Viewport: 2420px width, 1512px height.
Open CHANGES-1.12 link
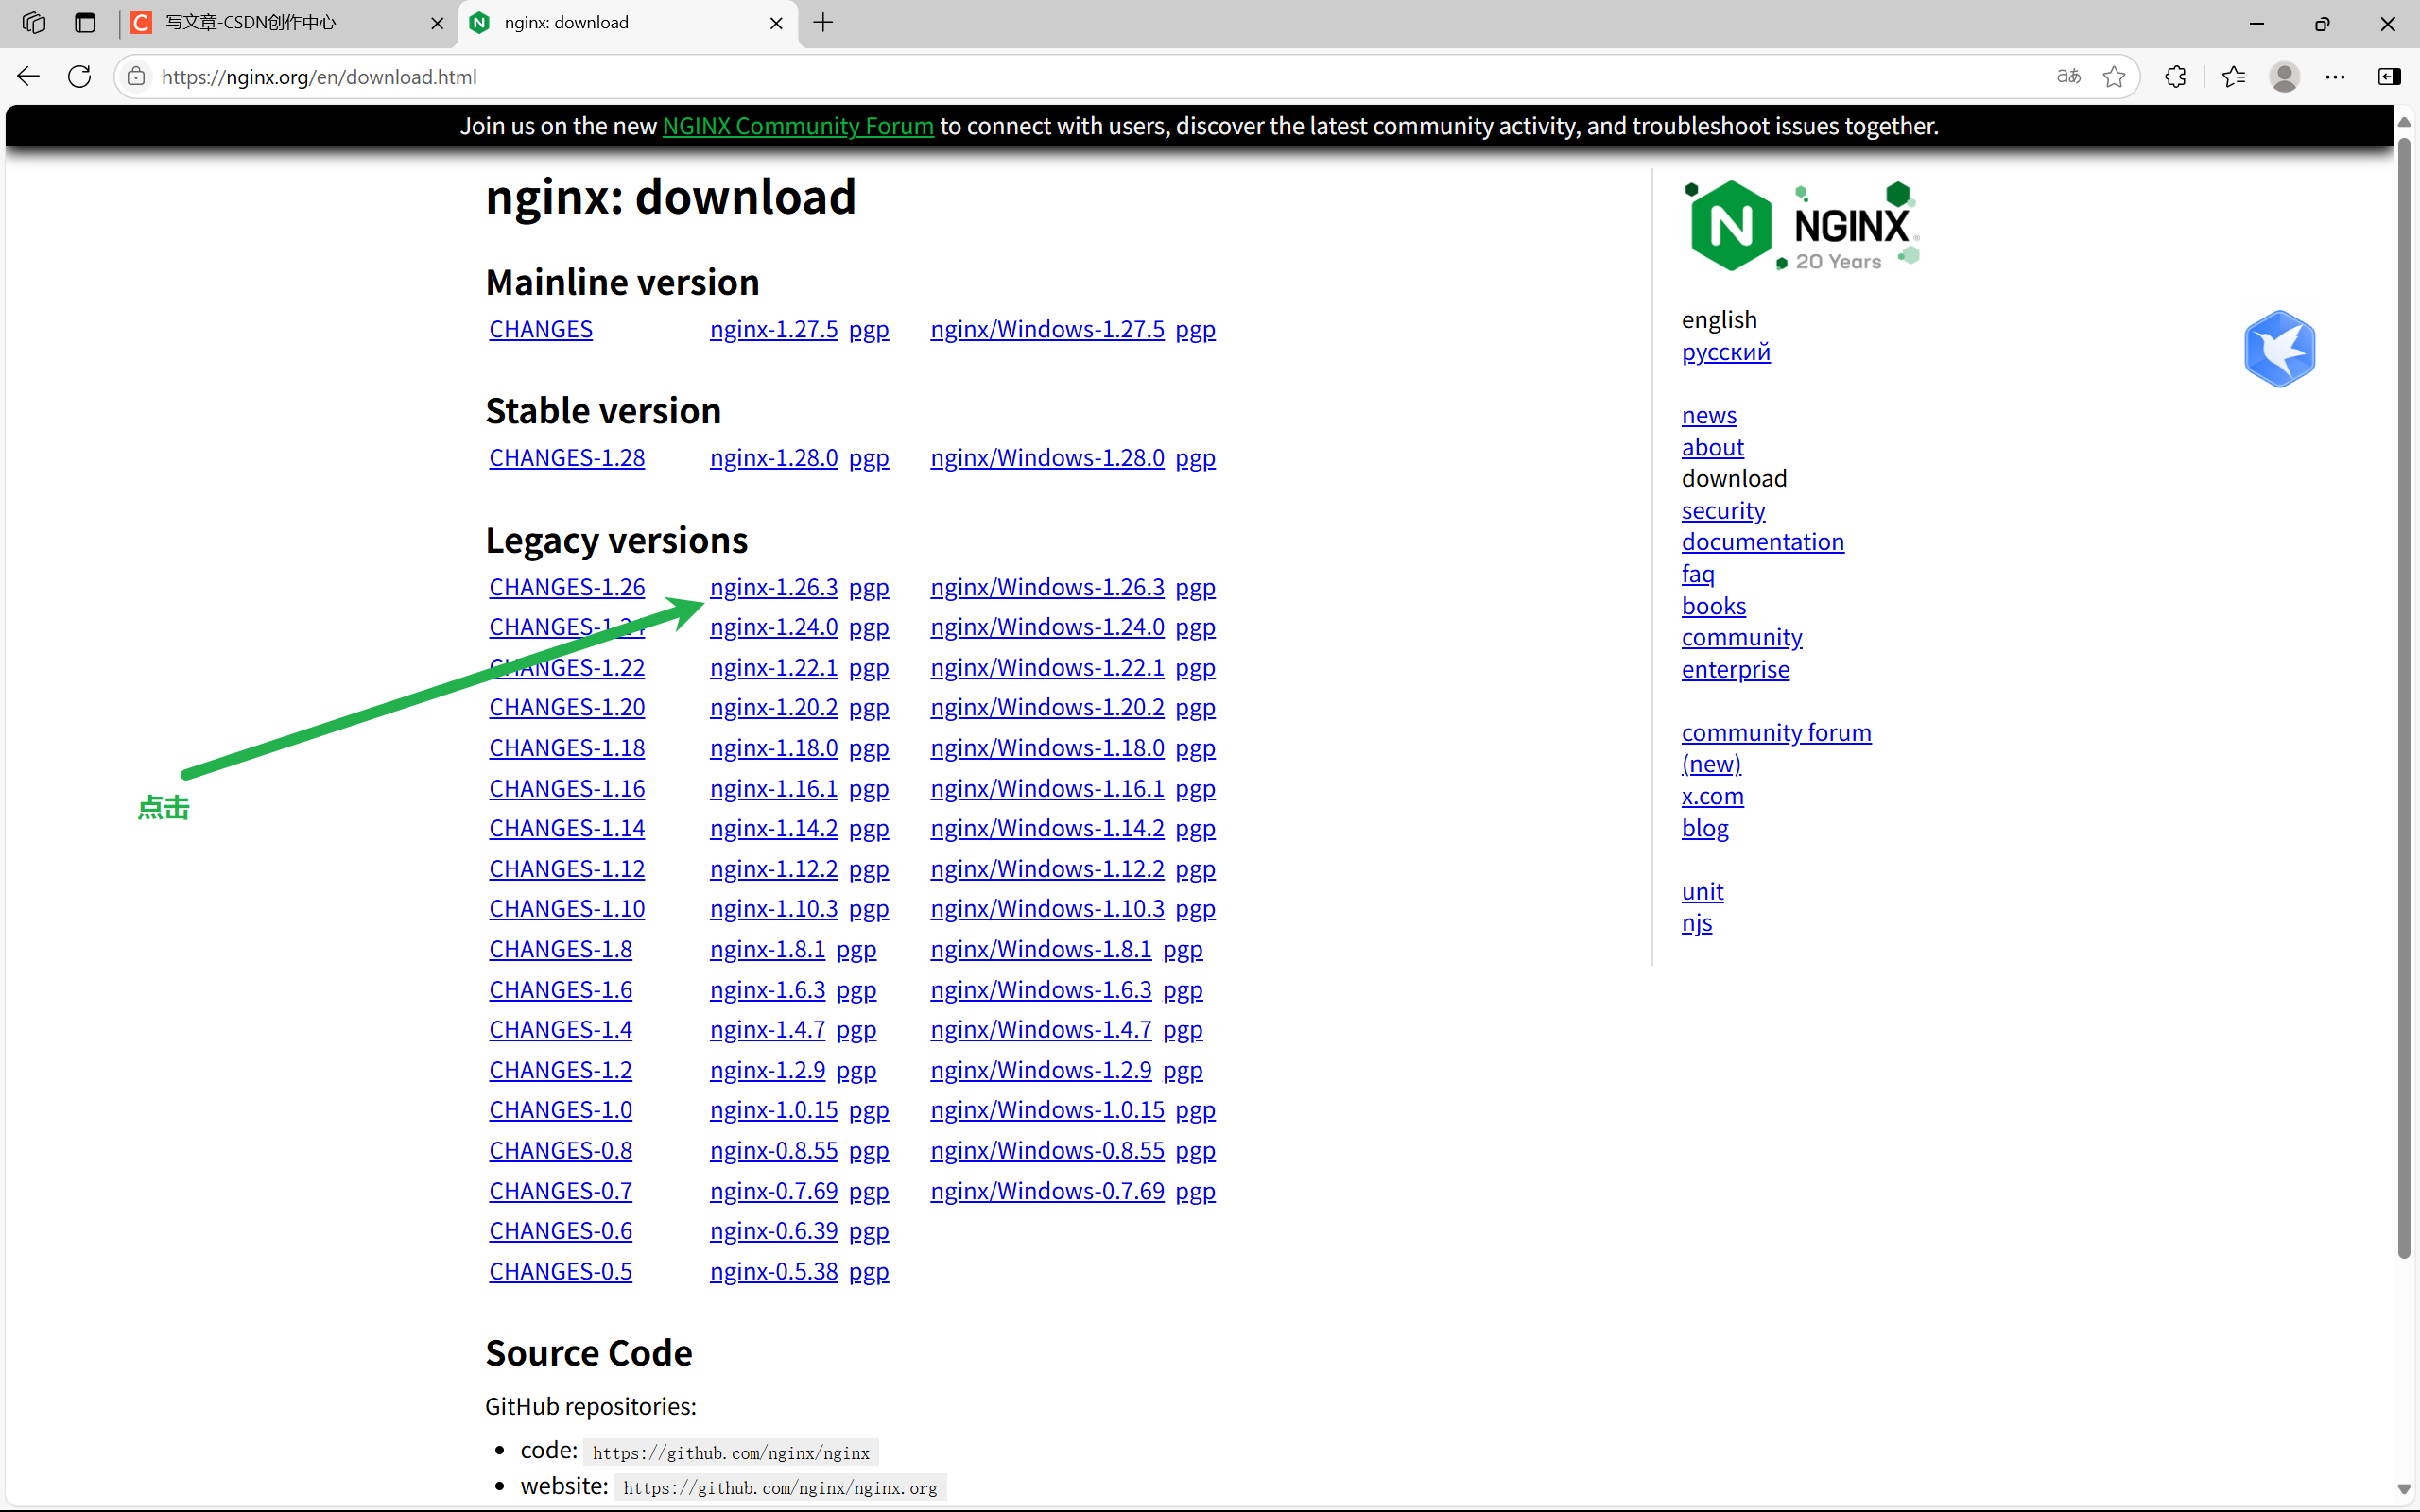[x=567, y=869]
